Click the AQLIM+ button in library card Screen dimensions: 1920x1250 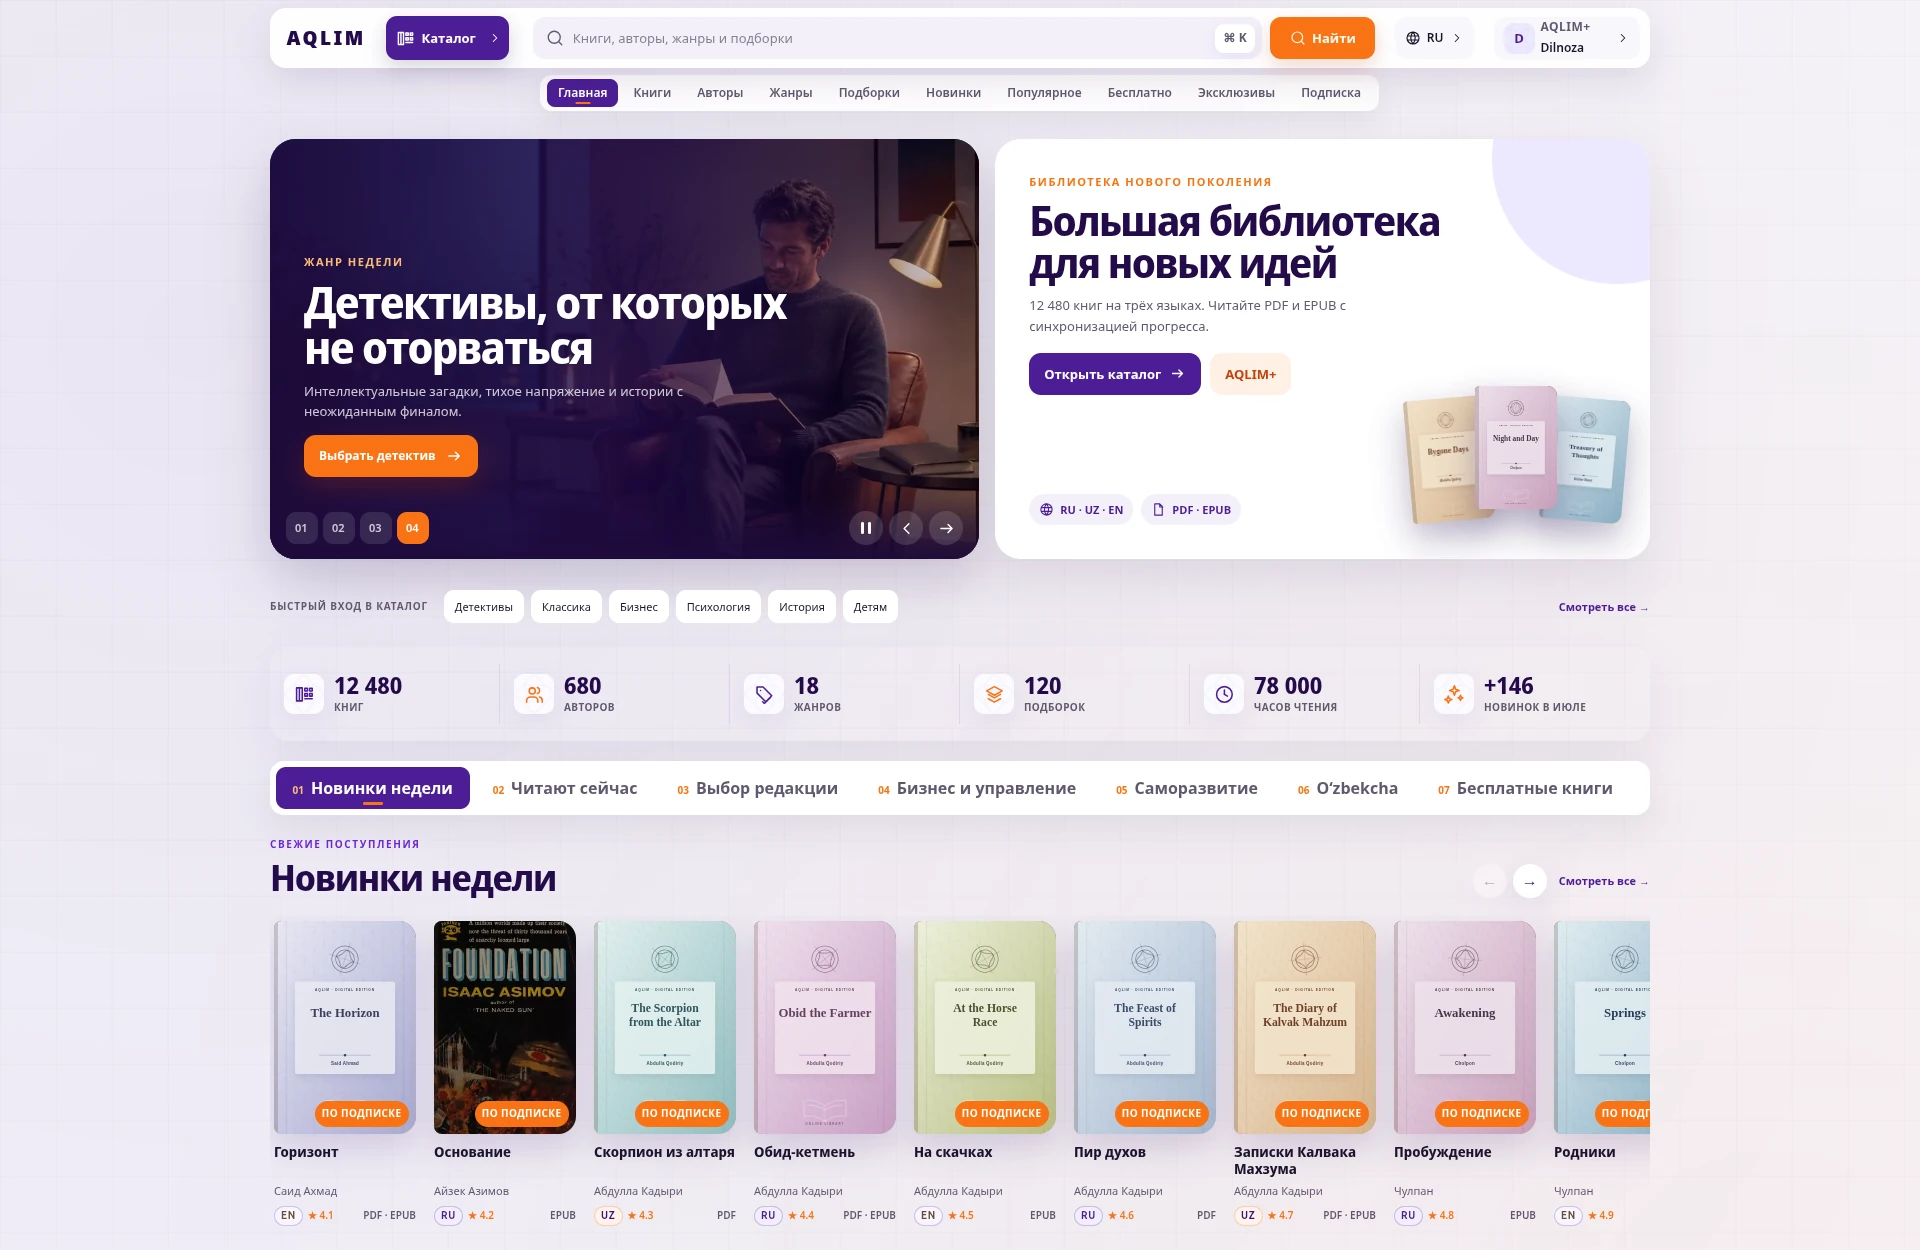1250,374
